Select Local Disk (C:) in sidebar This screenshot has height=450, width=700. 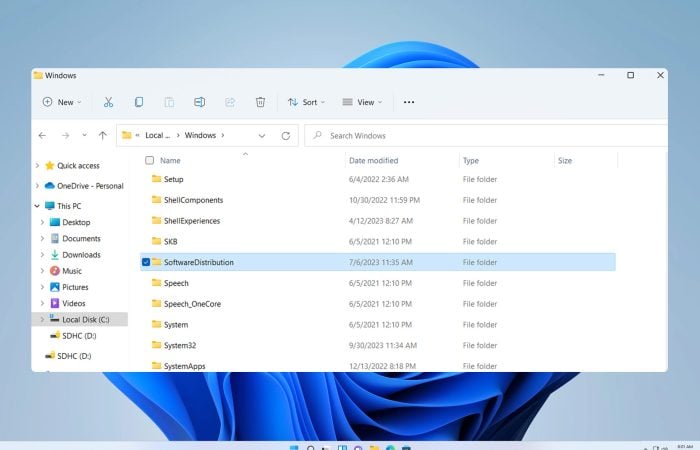(x=86, y=319)
